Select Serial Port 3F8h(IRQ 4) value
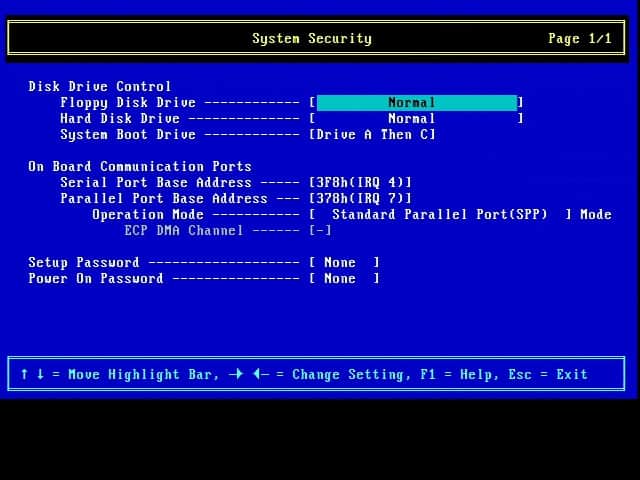This screenshot has width=640, height=480. (360, 182)
